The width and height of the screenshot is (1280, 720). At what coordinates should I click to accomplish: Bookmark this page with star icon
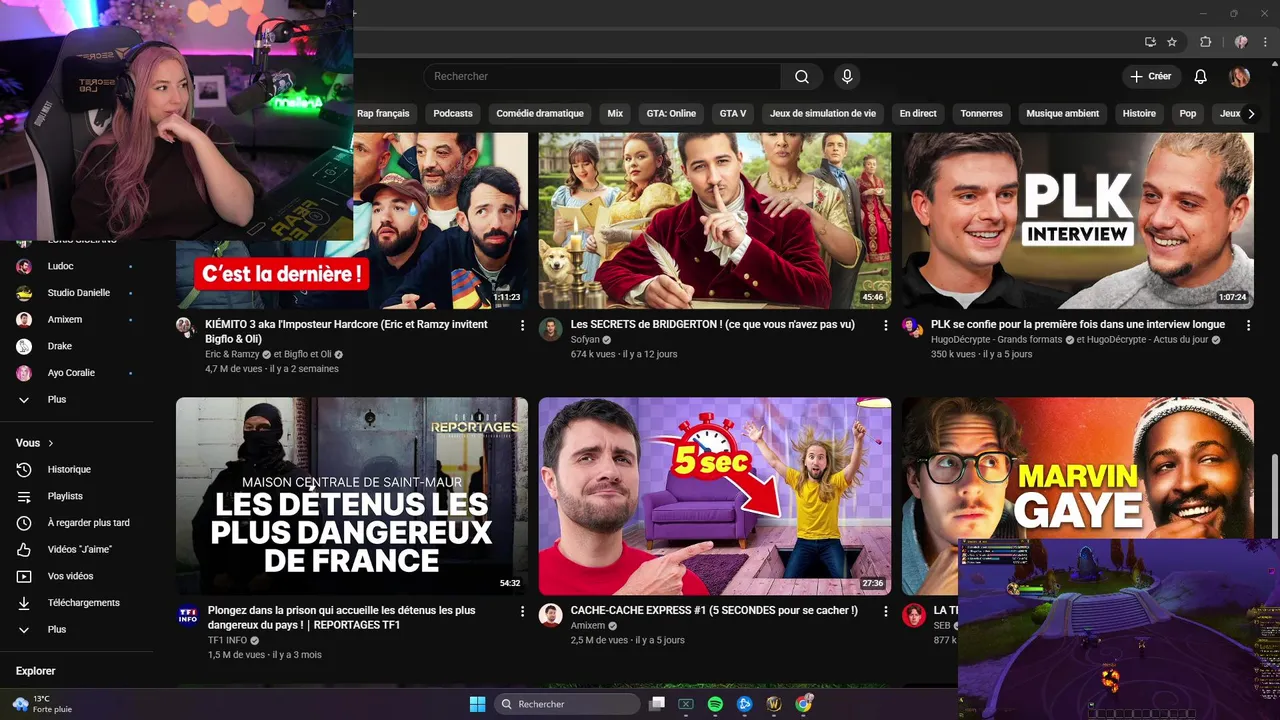1172,42
